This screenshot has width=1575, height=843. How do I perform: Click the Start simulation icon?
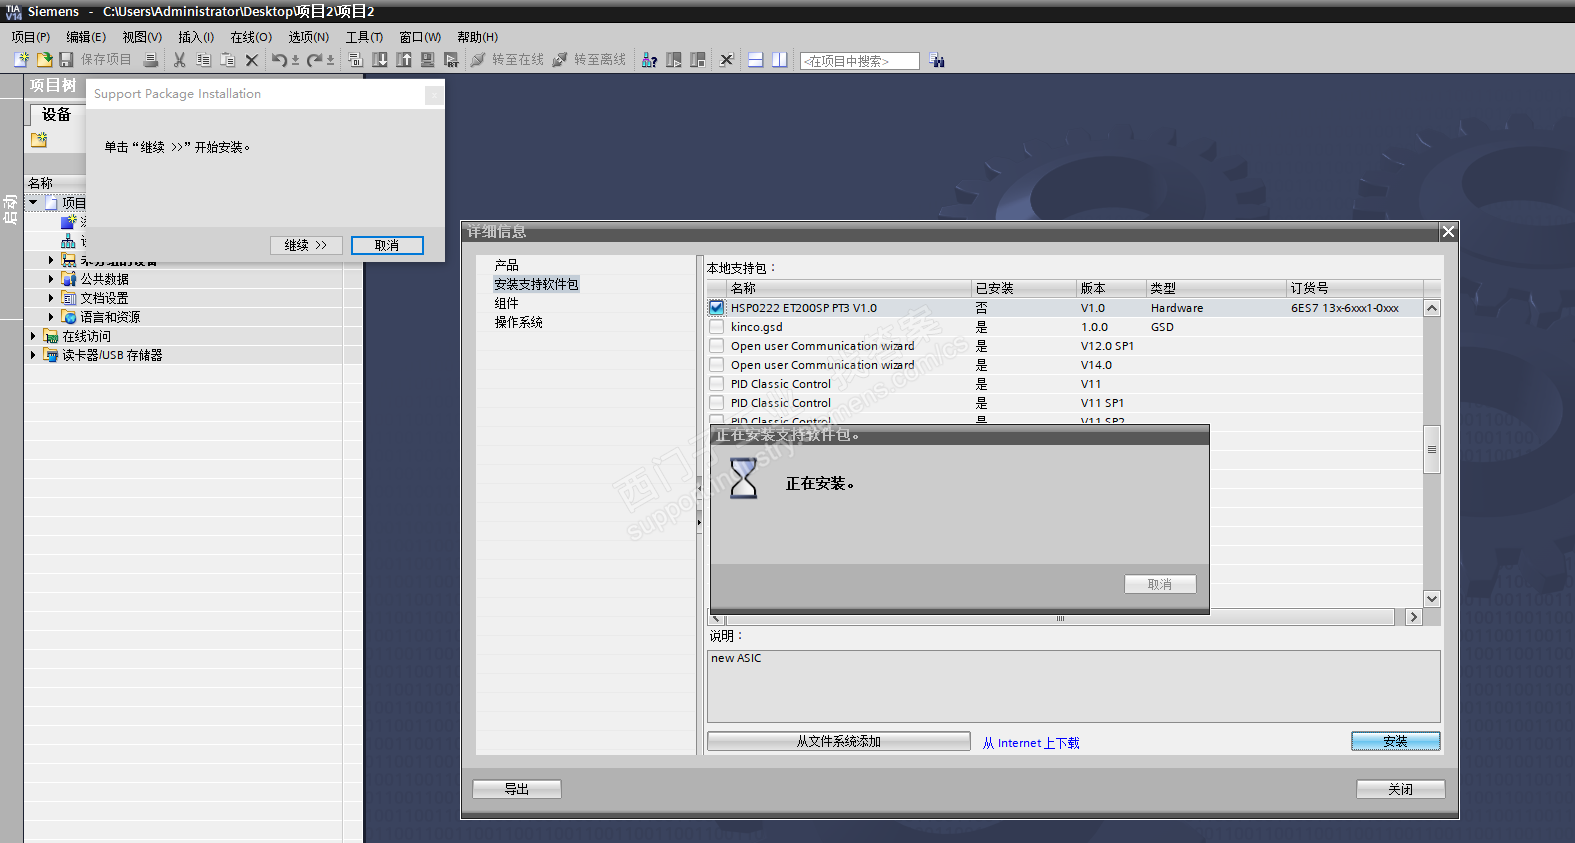pos(428,60)
